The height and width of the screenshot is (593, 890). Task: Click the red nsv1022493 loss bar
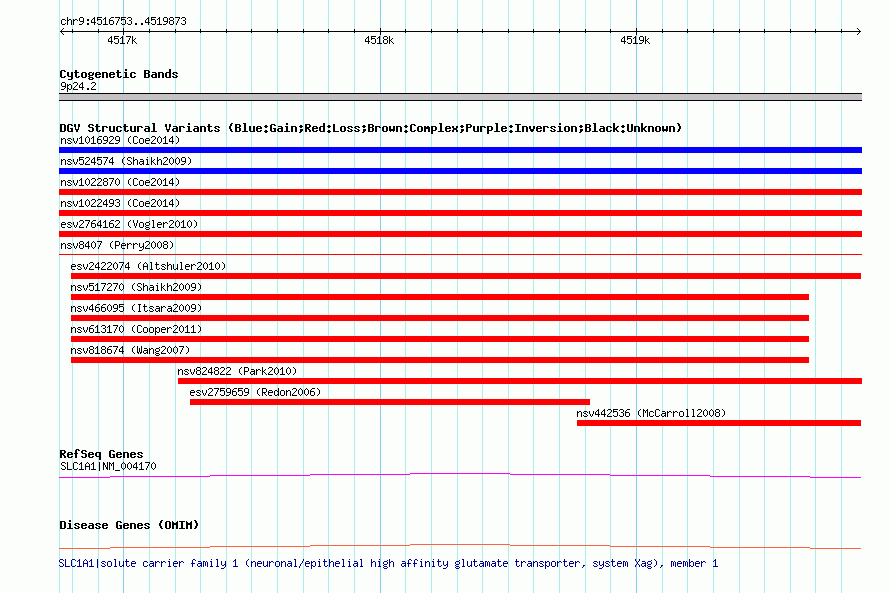click(x=460, y=213)
